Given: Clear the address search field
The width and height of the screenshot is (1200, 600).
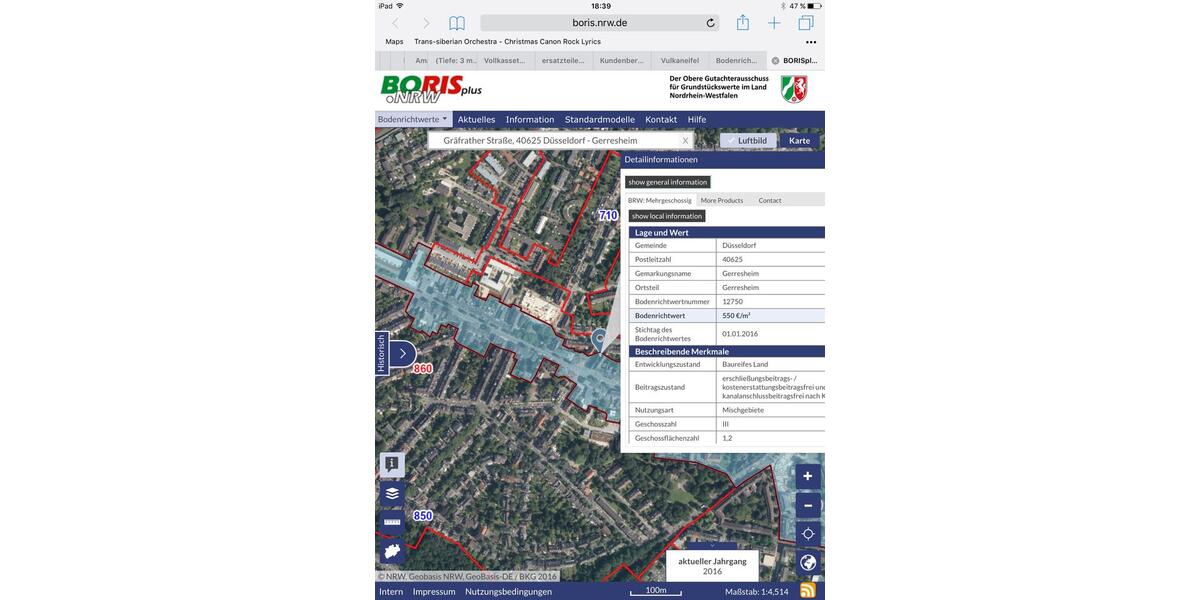Looking at the screenshot, I should (x=685, y=141).
